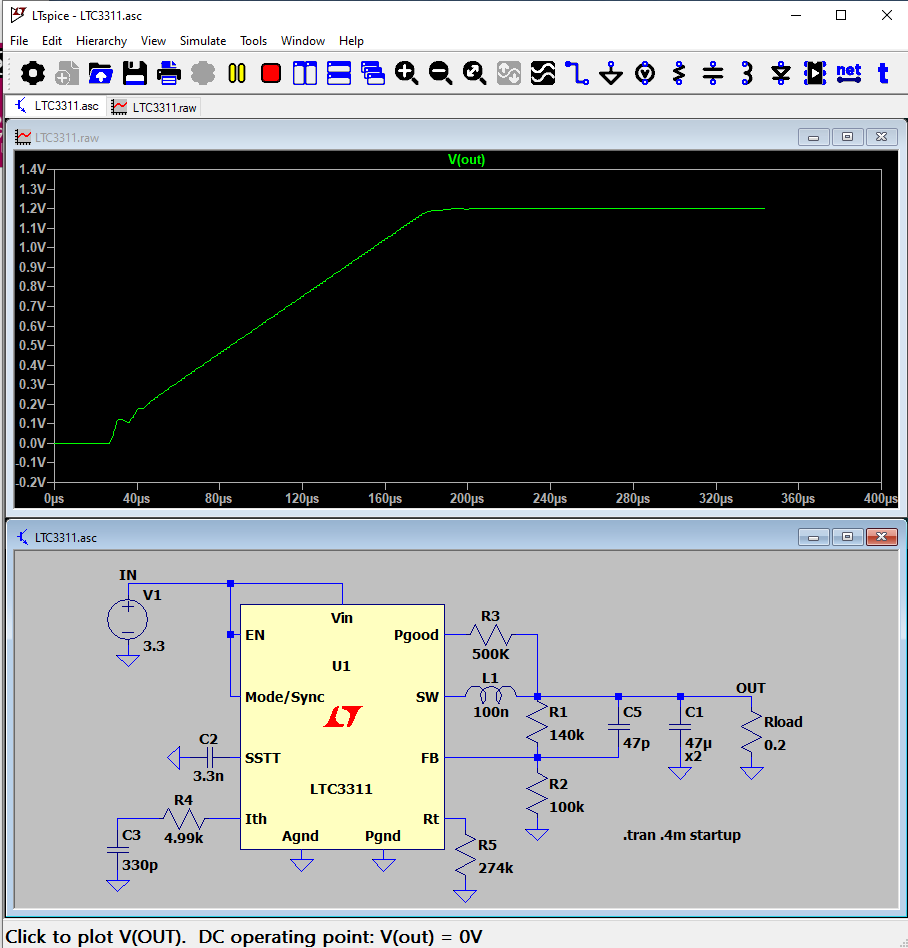Click the Print icon in the toolbar
This screenshot has height=948, width=908.
(x=169, y=73)
